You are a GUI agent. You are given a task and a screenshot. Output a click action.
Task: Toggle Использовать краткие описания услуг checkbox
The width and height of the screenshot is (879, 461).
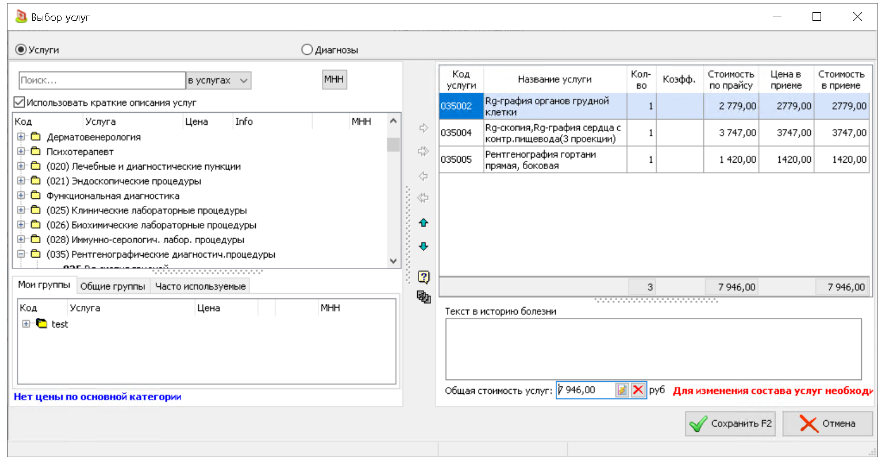[20, 102]
